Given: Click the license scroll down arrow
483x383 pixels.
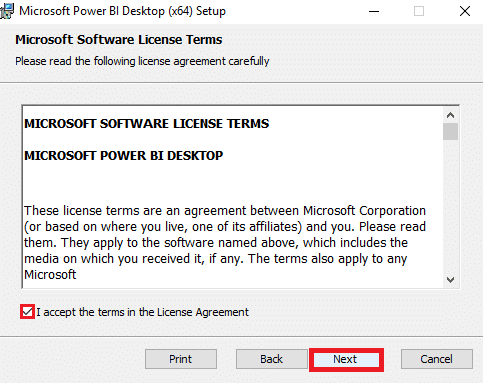Looking at the screenshot, I should coord(450,280).
